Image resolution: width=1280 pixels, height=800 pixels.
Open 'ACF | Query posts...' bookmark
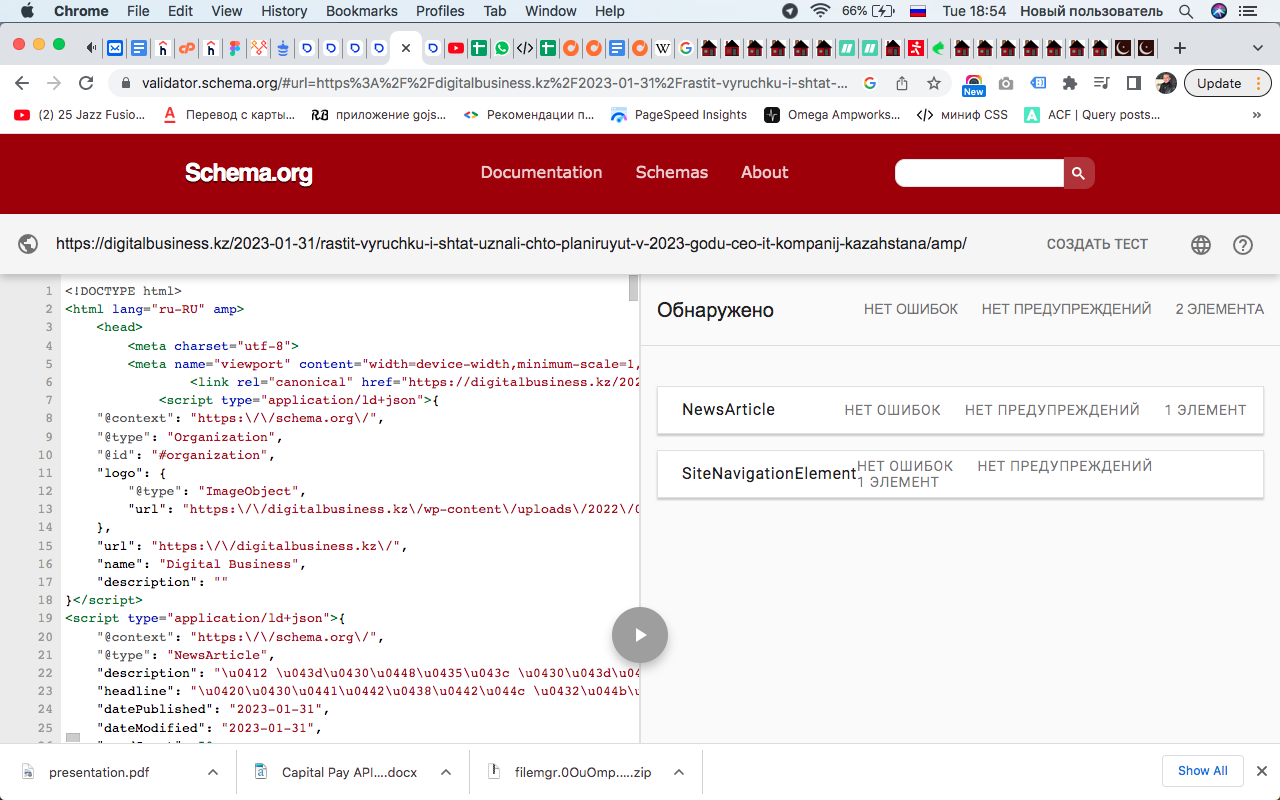[1092, 115]
